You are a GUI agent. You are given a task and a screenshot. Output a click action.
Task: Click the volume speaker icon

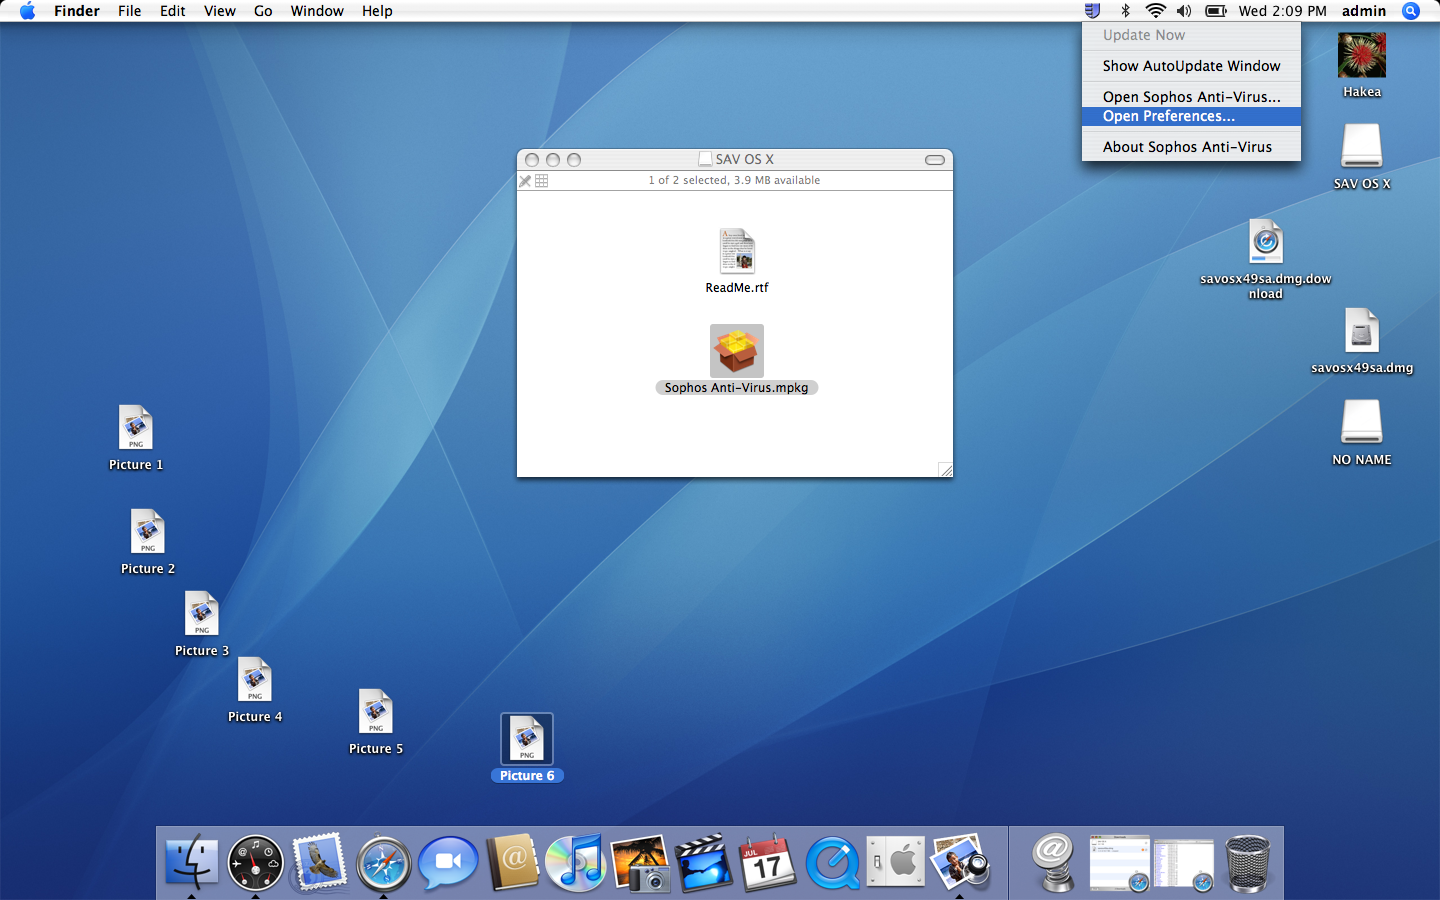(1184, 11)
